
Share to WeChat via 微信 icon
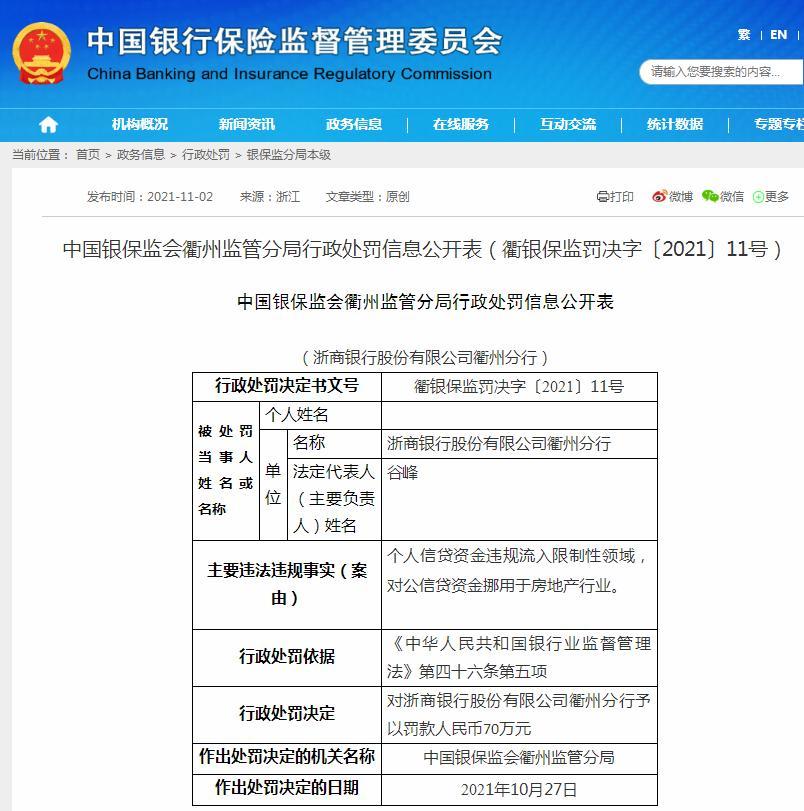pos(723,197)
